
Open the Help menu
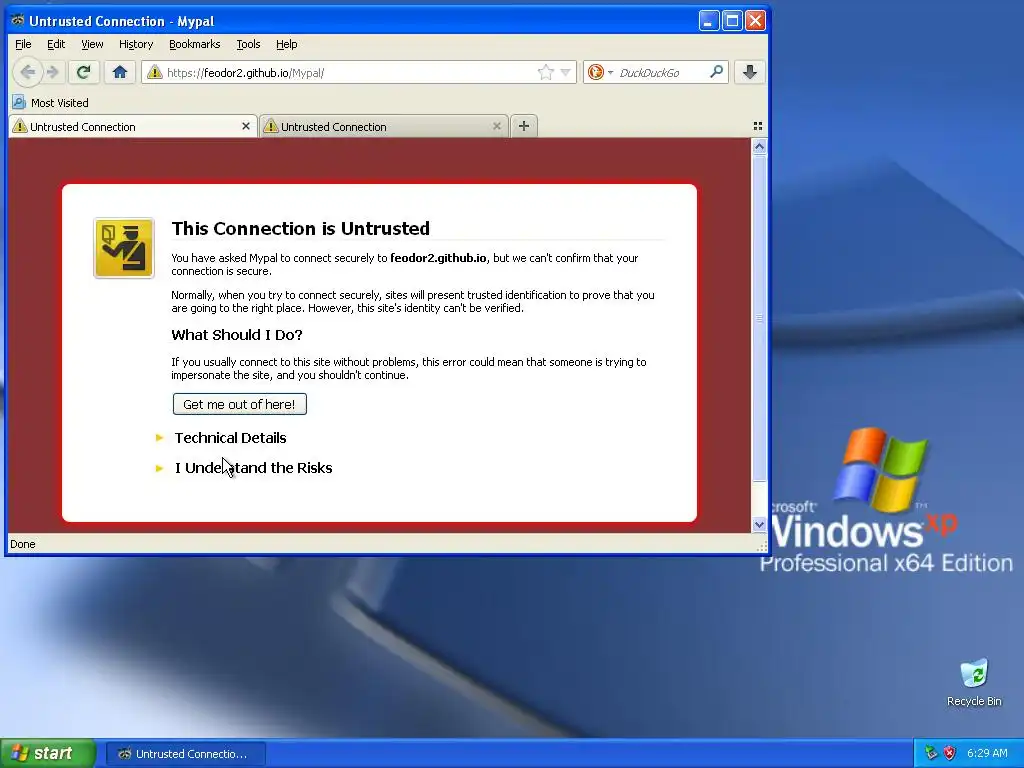point(287,44)
